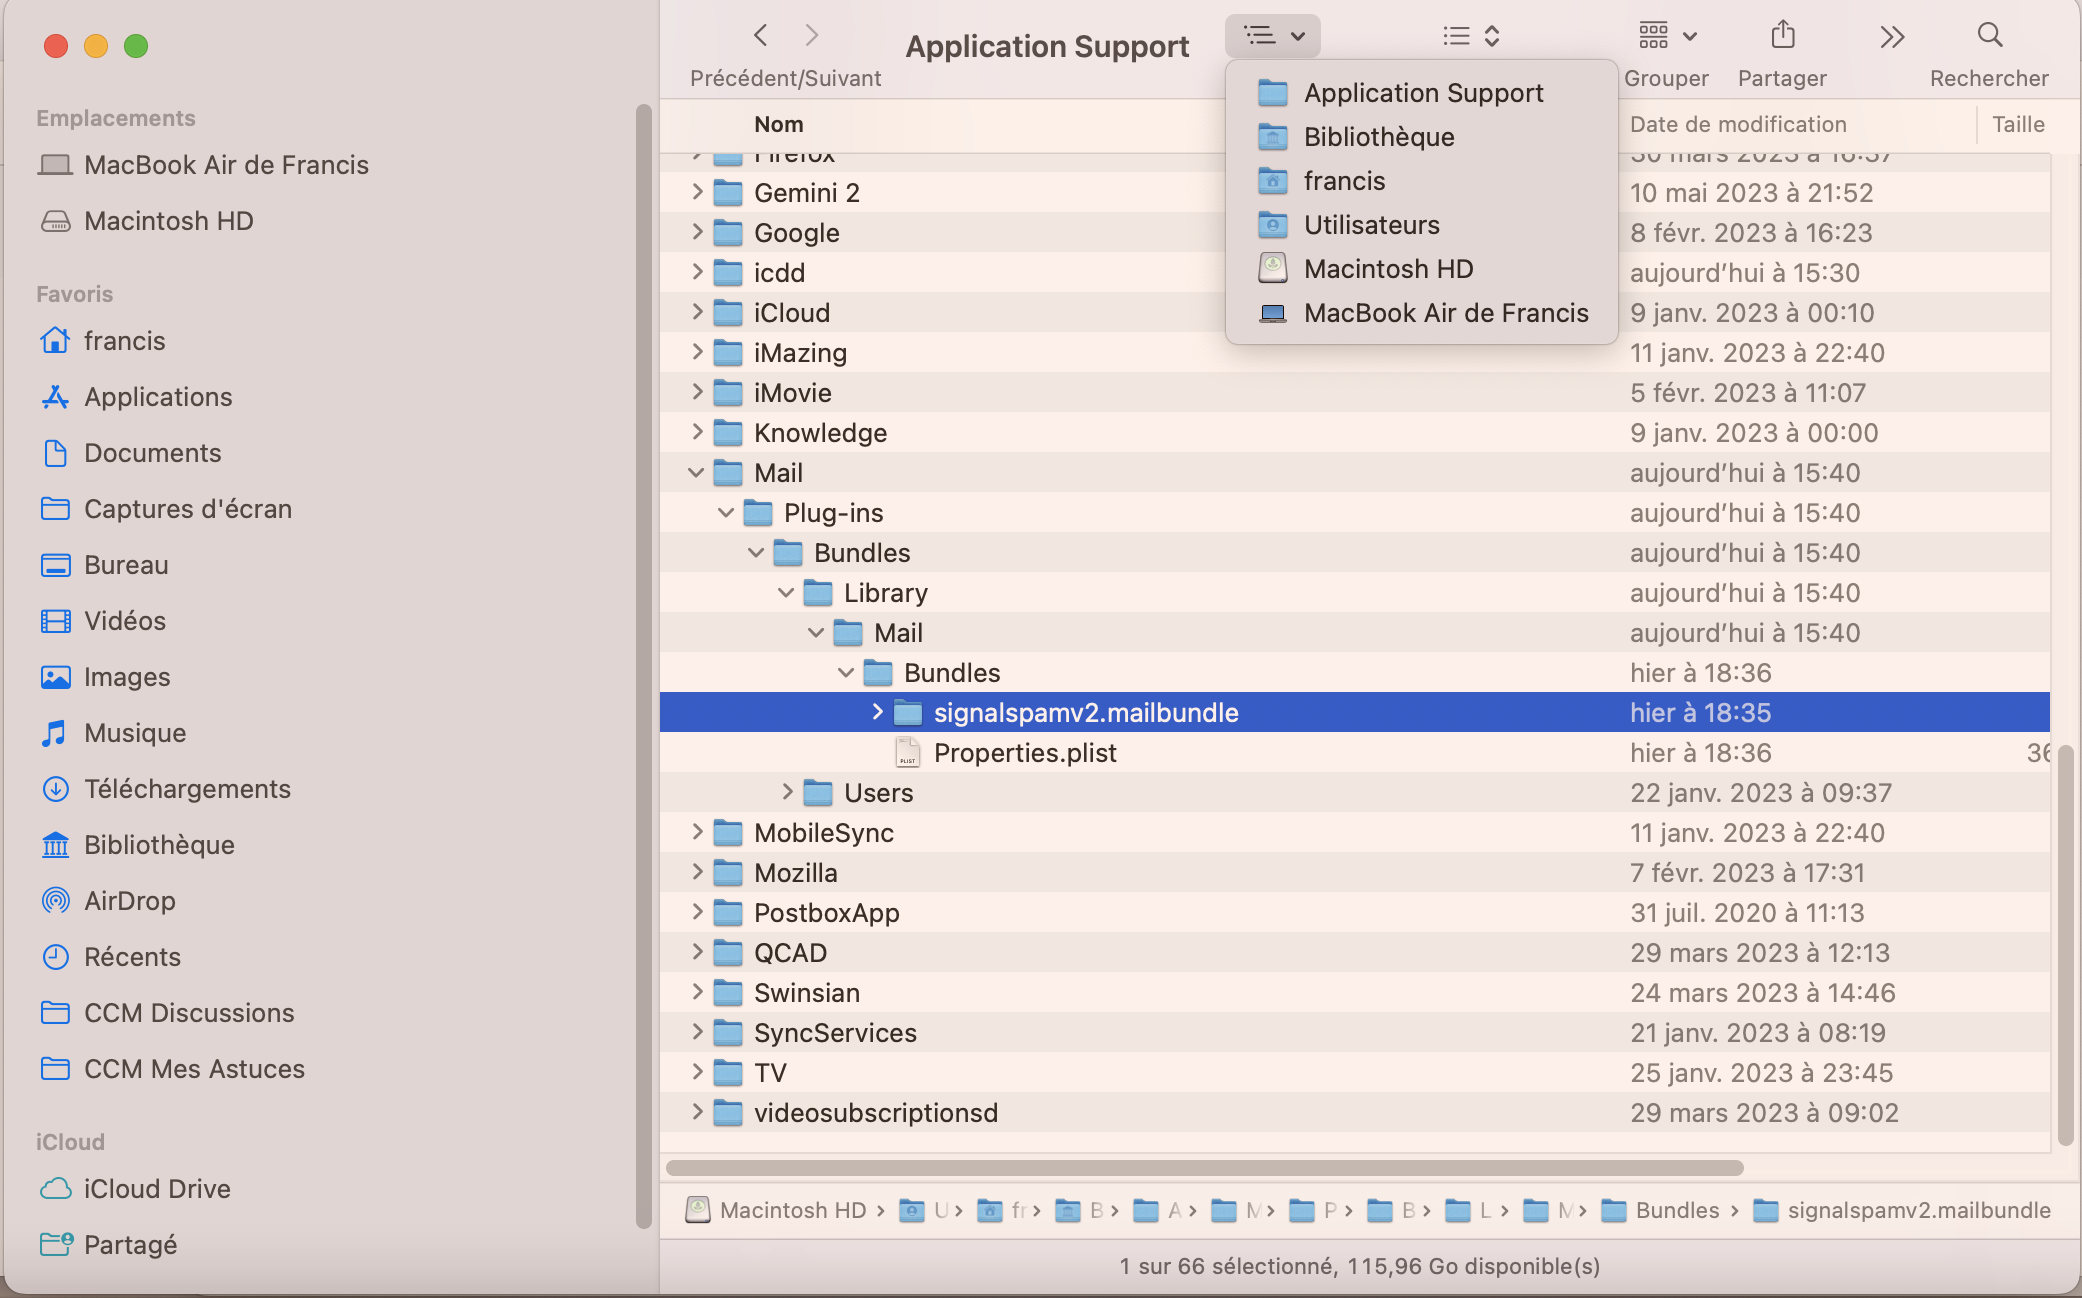
Task: Select iCloud Drive in the sidebar
Action: [157, 1189]
